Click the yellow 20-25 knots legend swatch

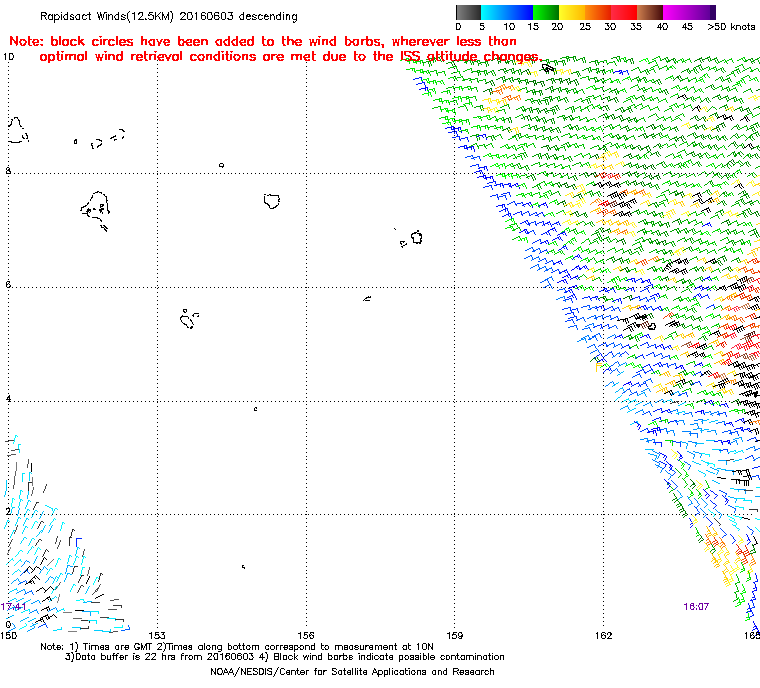(572, 12)
